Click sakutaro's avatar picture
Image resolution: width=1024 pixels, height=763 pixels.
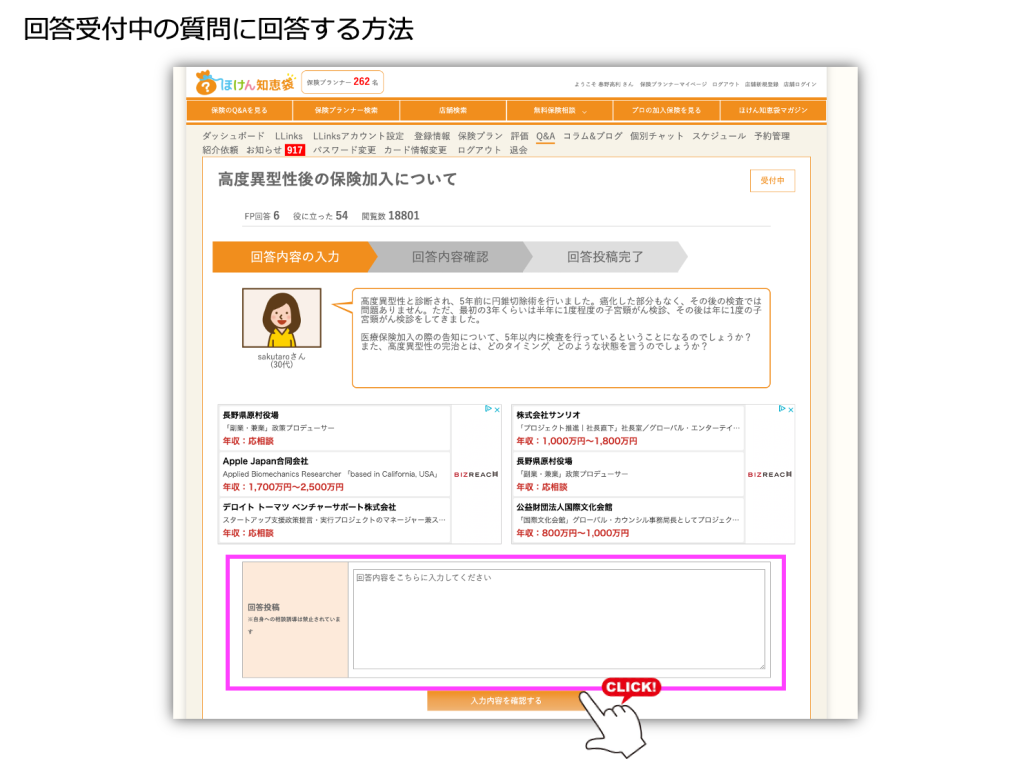281,317
